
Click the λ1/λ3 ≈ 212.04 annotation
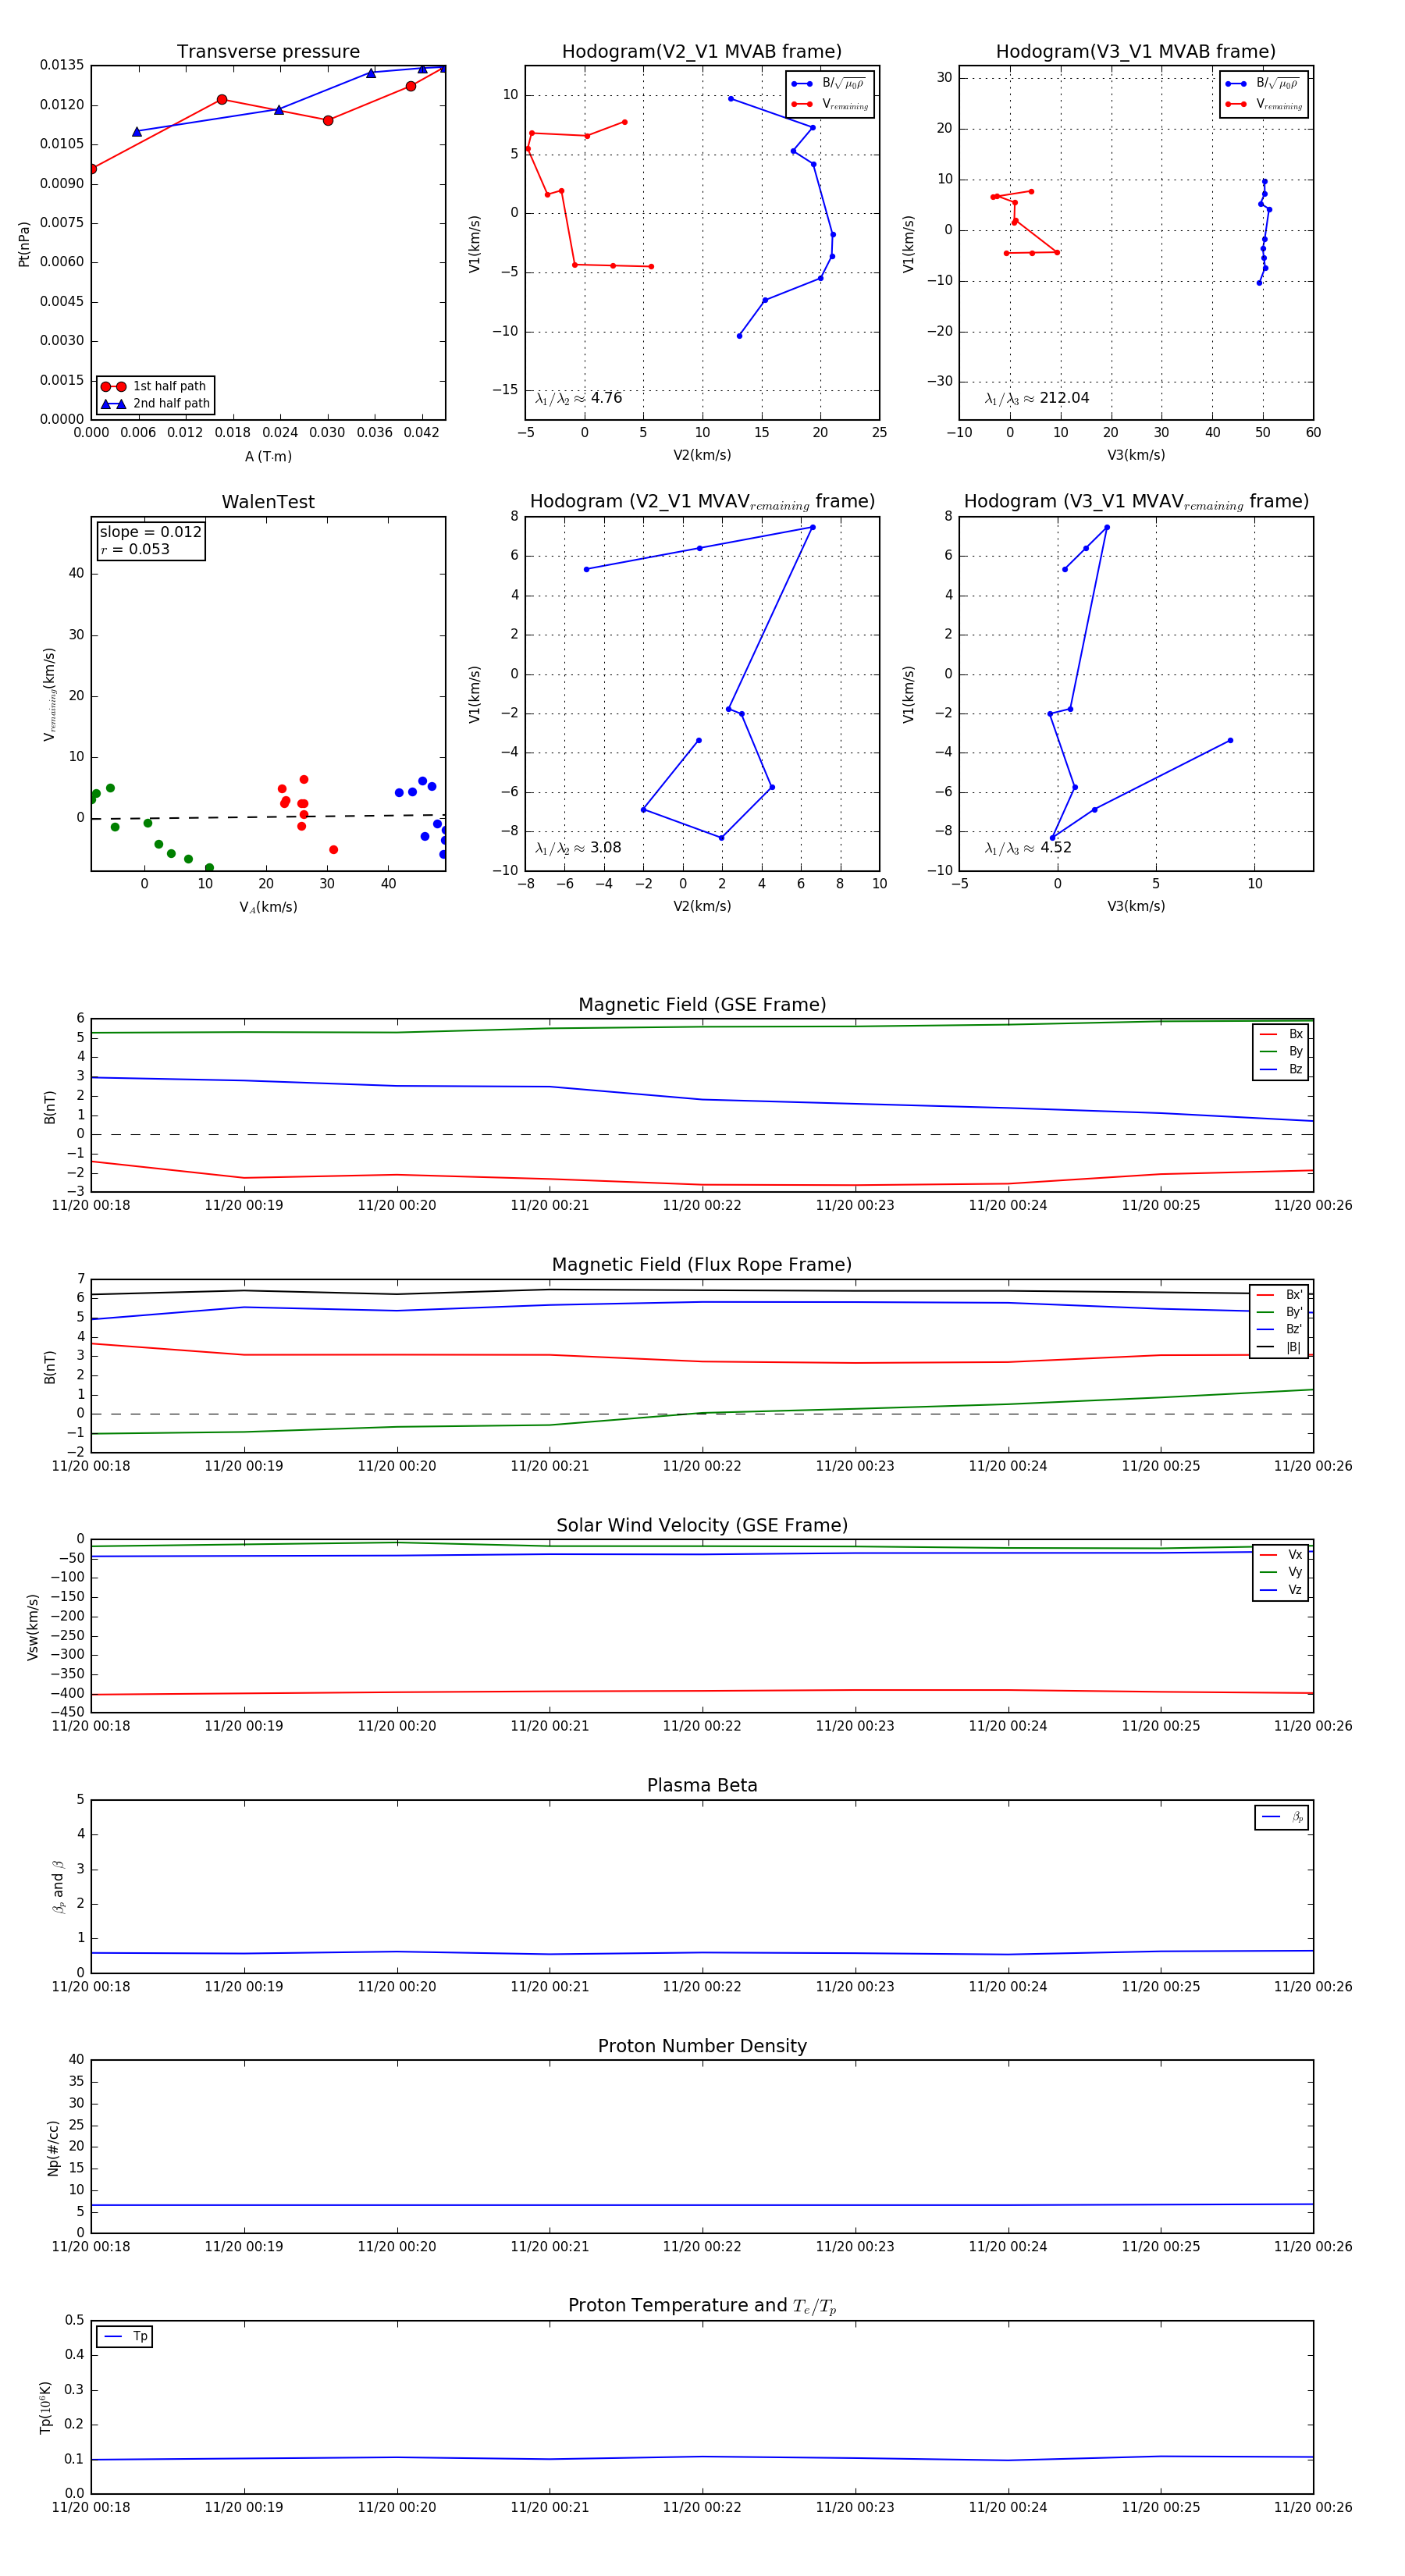[1036, 398]
